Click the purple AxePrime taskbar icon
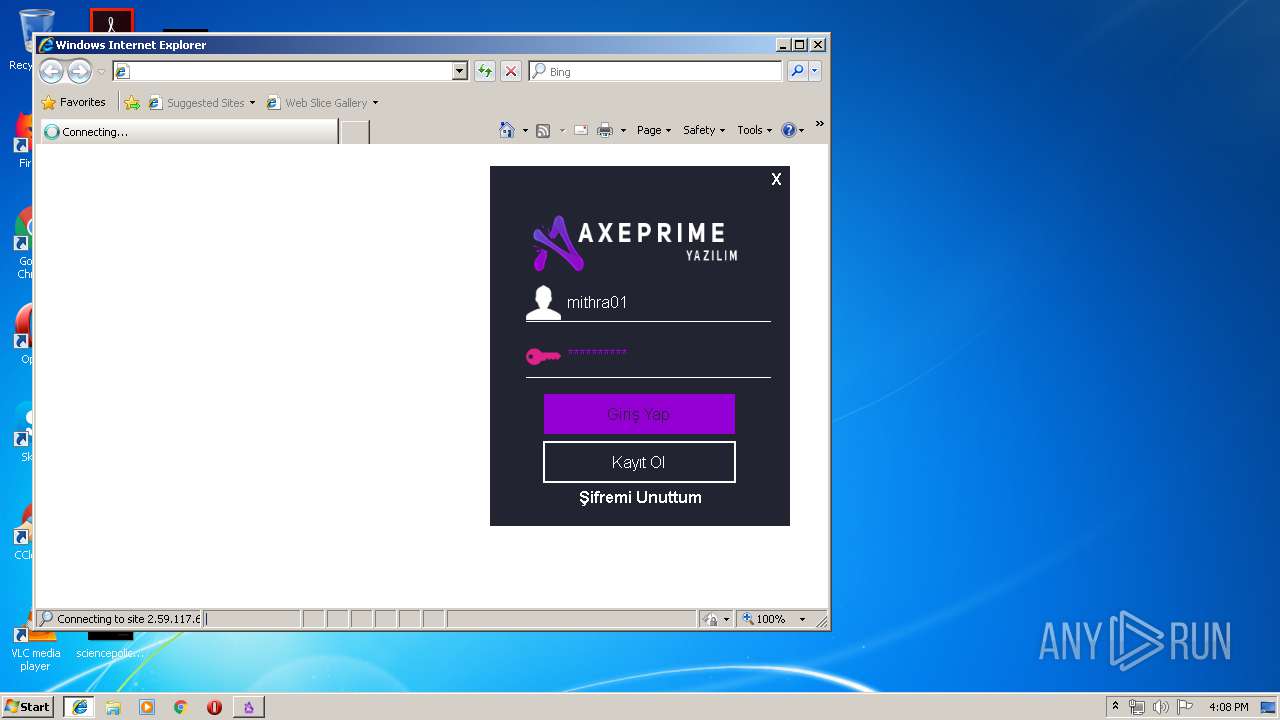 click(x=249, y=707)
